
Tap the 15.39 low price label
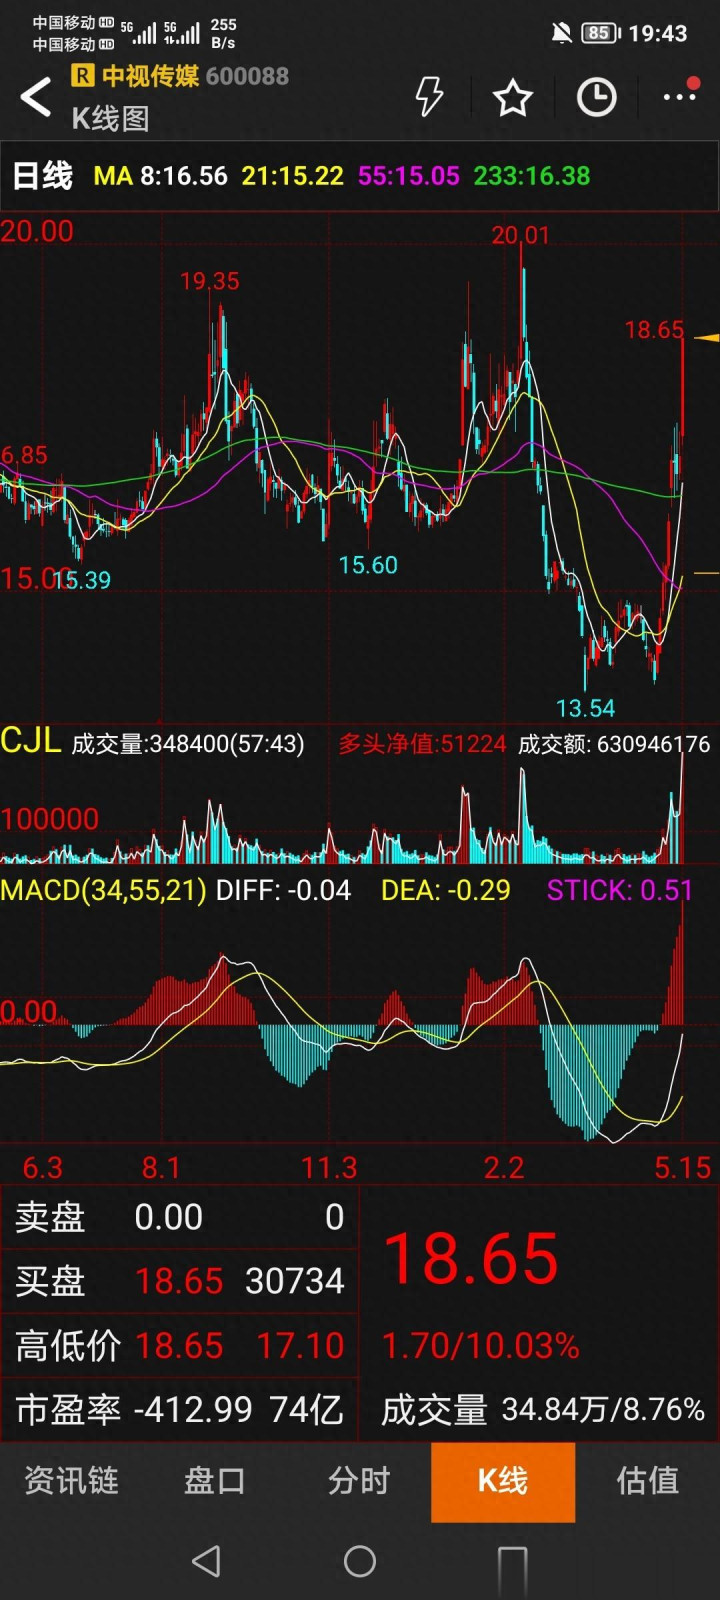81,580
